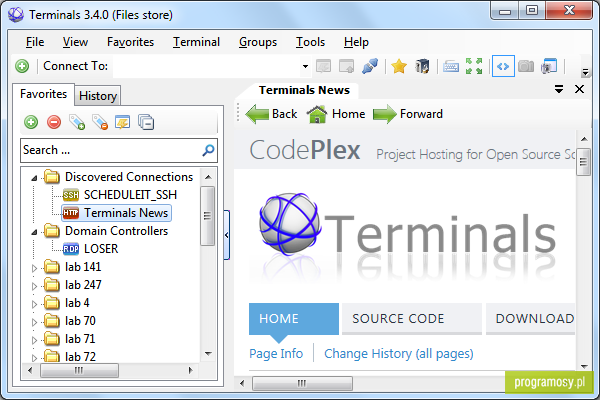600x400 pixels.
Task: Switch to the History tab
Action: (x=98, y=96)
